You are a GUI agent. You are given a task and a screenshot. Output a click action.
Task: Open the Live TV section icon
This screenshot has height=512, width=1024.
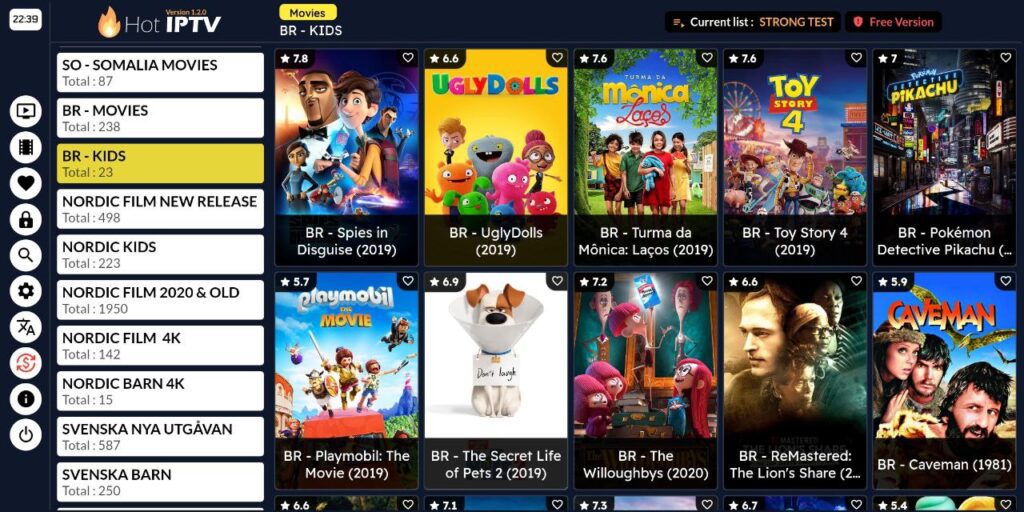click(x=25, y=111)
